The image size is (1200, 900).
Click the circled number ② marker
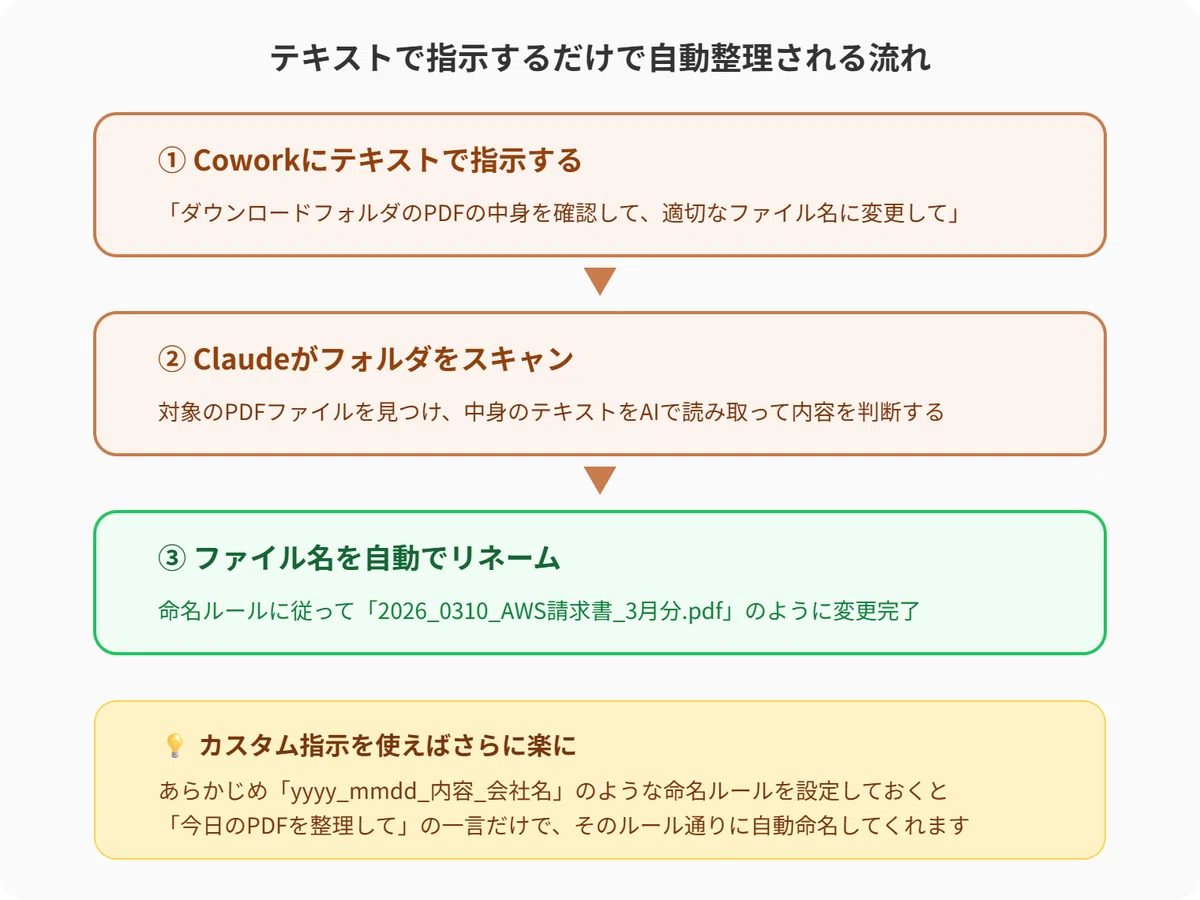click(171, 359)
